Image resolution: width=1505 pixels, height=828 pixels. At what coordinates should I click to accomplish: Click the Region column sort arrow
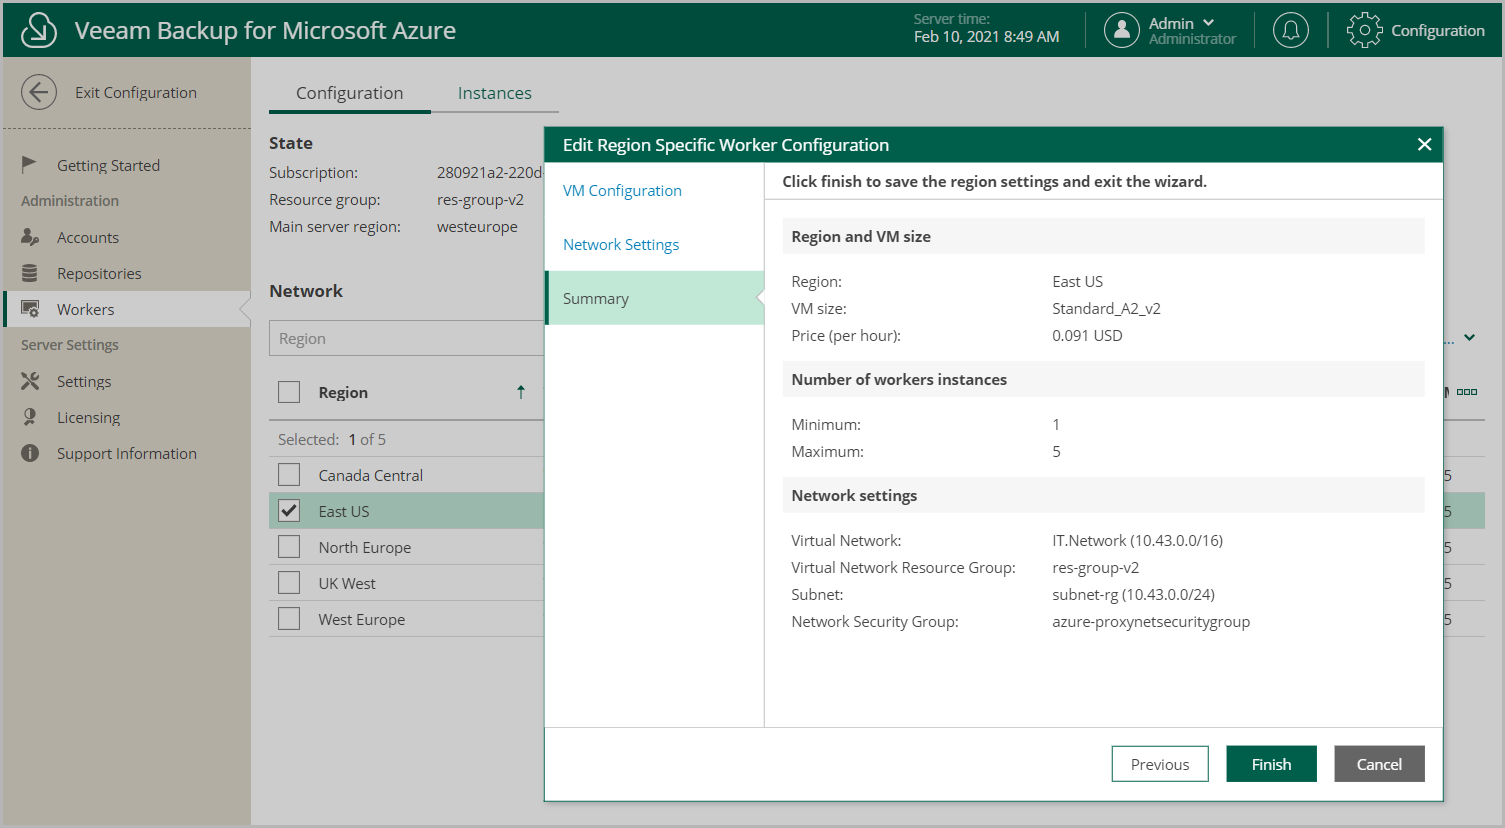tap(521, 392)
